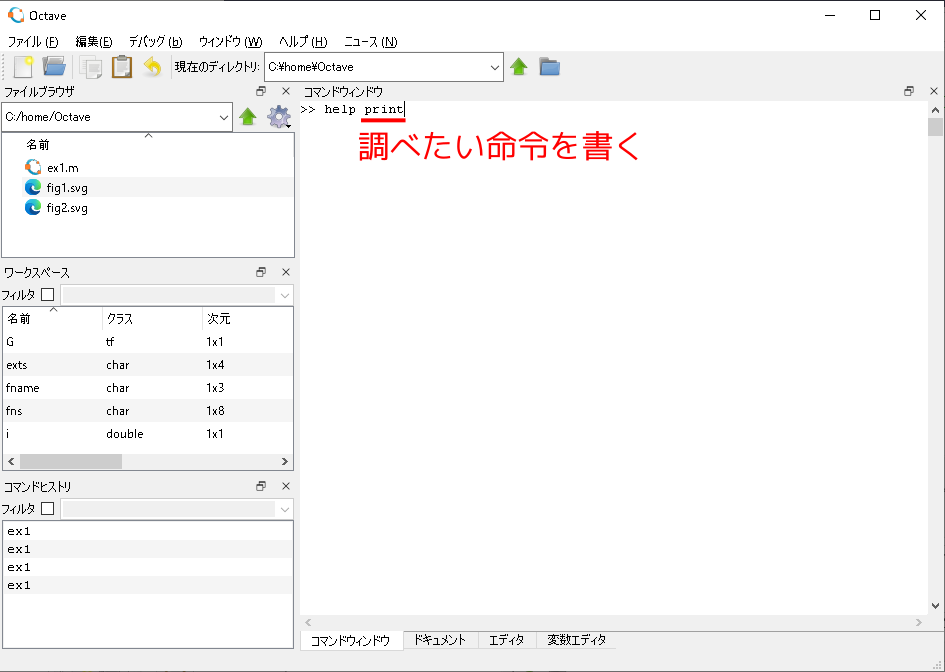The height and width of the screenshot is (672, 945).
Task: Go up one directory using toolbar green arrow
Action: (x=519, y=67)
